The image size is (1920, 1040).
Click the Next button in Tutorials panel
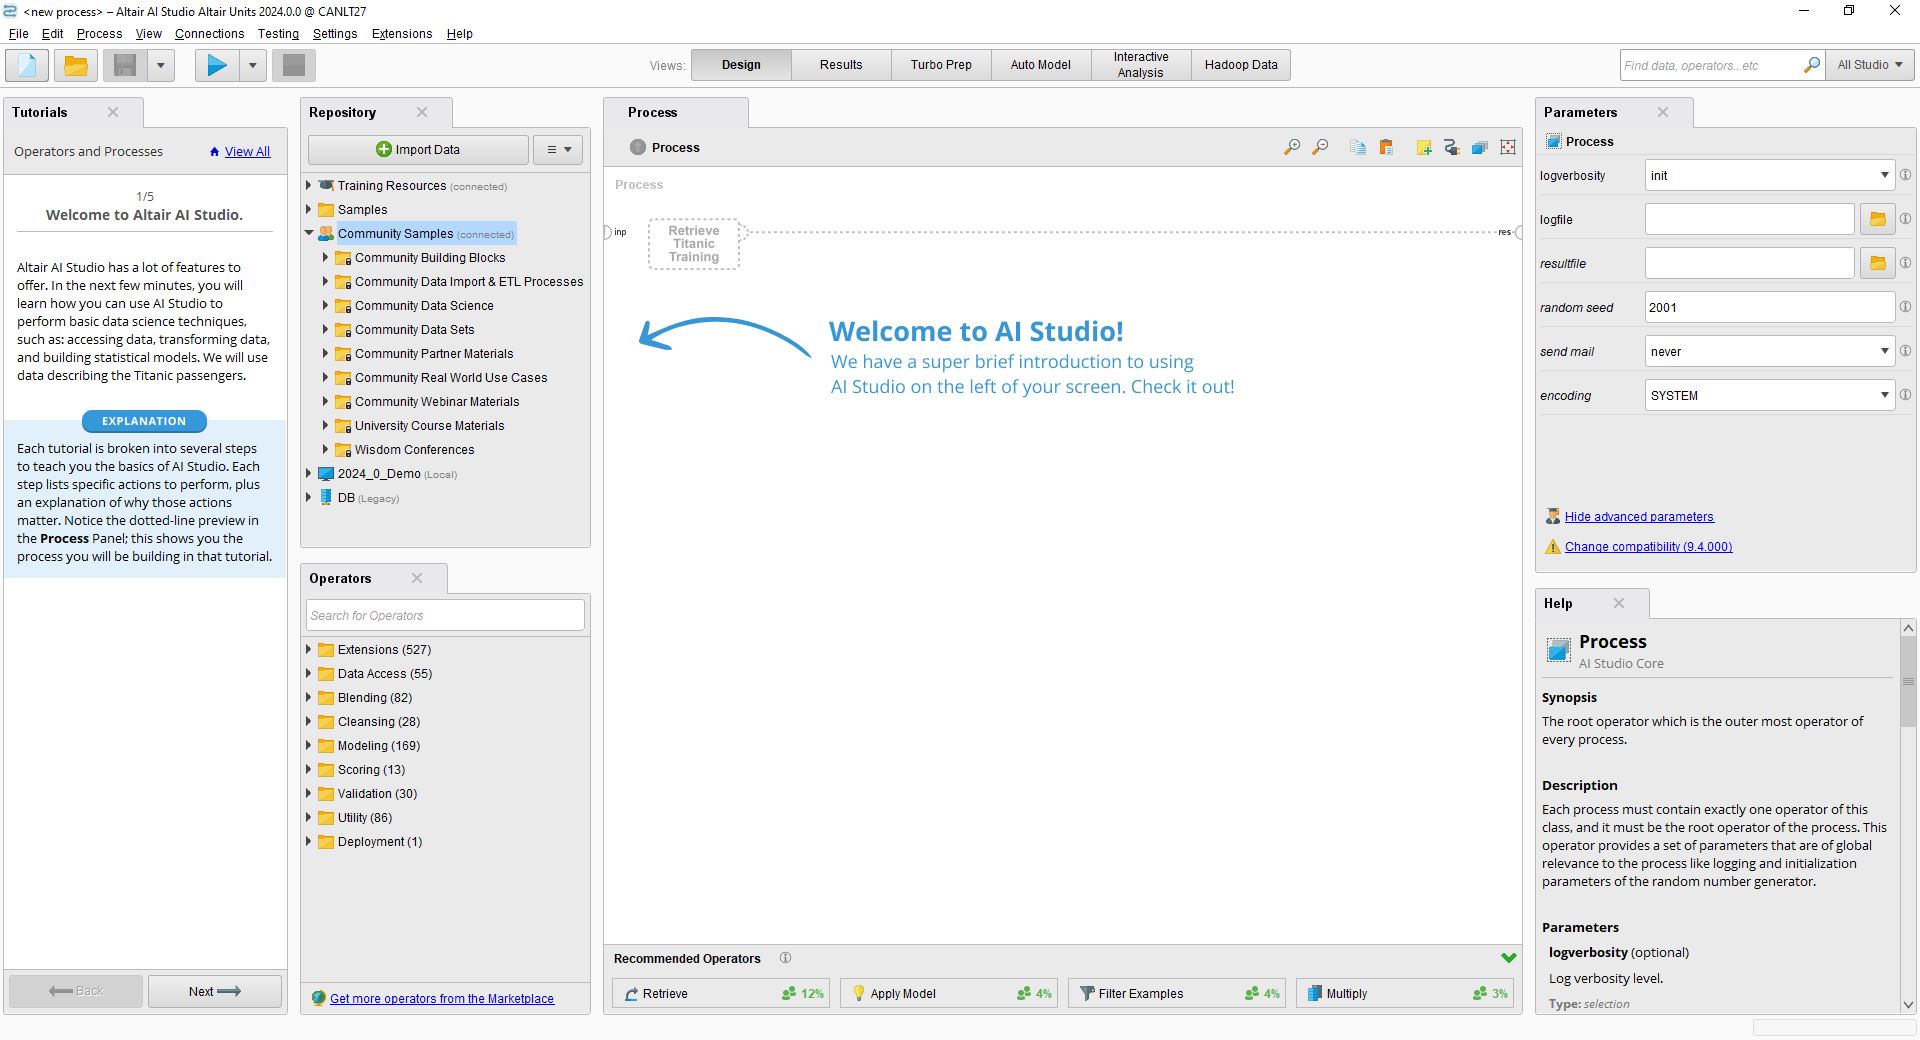coord(214,991)
